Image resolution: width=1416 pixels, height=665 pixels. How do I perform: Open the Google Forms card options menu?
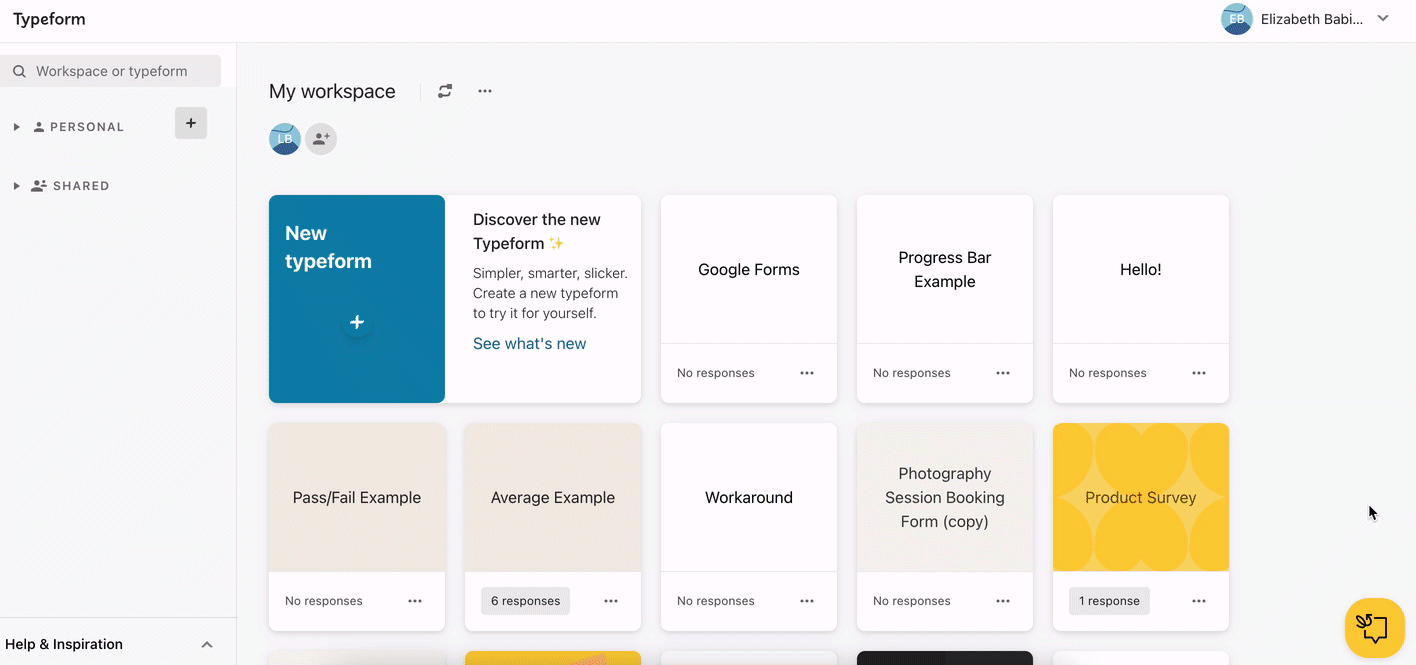click(x=807, y=373)
